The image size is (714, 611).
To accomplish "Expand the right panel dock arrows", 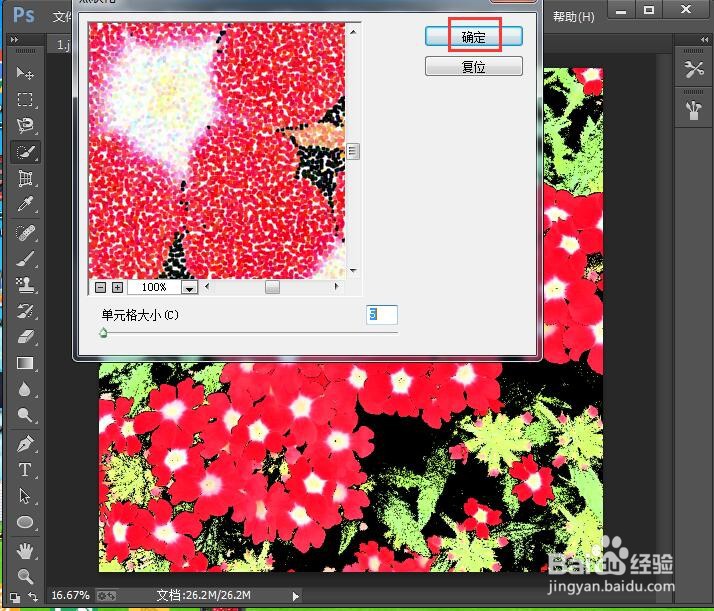I will tap(704, 40).
